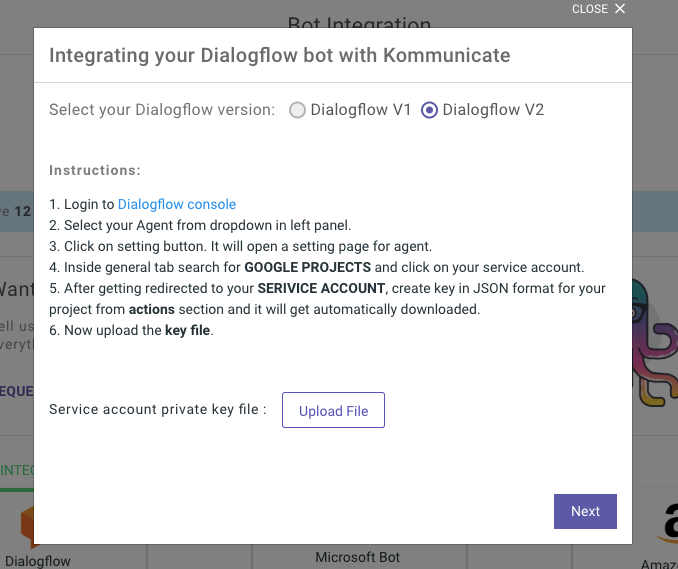Image resolution: width=678 pixels, height=569 pixels.
Task: Click the Next button
Action: pos(585,511)
